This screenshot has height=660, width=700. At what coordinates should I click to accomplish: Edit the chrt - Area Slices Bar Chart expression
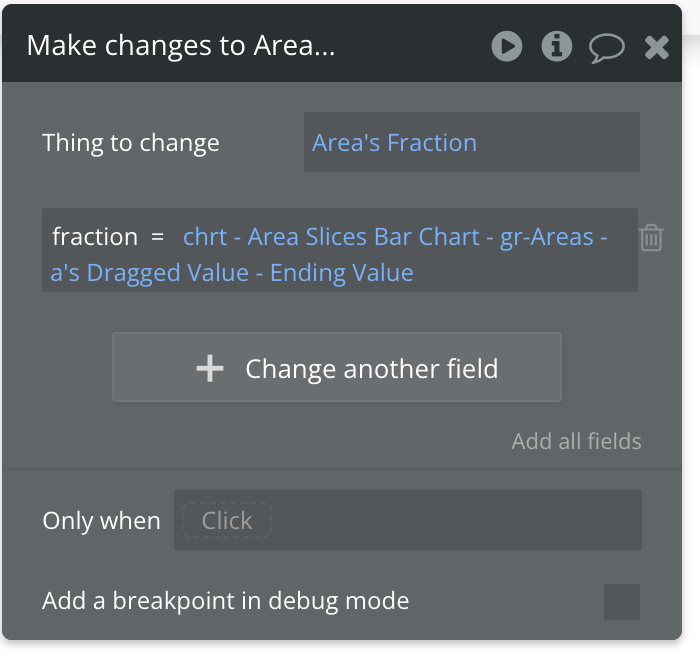tap(395, 237)
